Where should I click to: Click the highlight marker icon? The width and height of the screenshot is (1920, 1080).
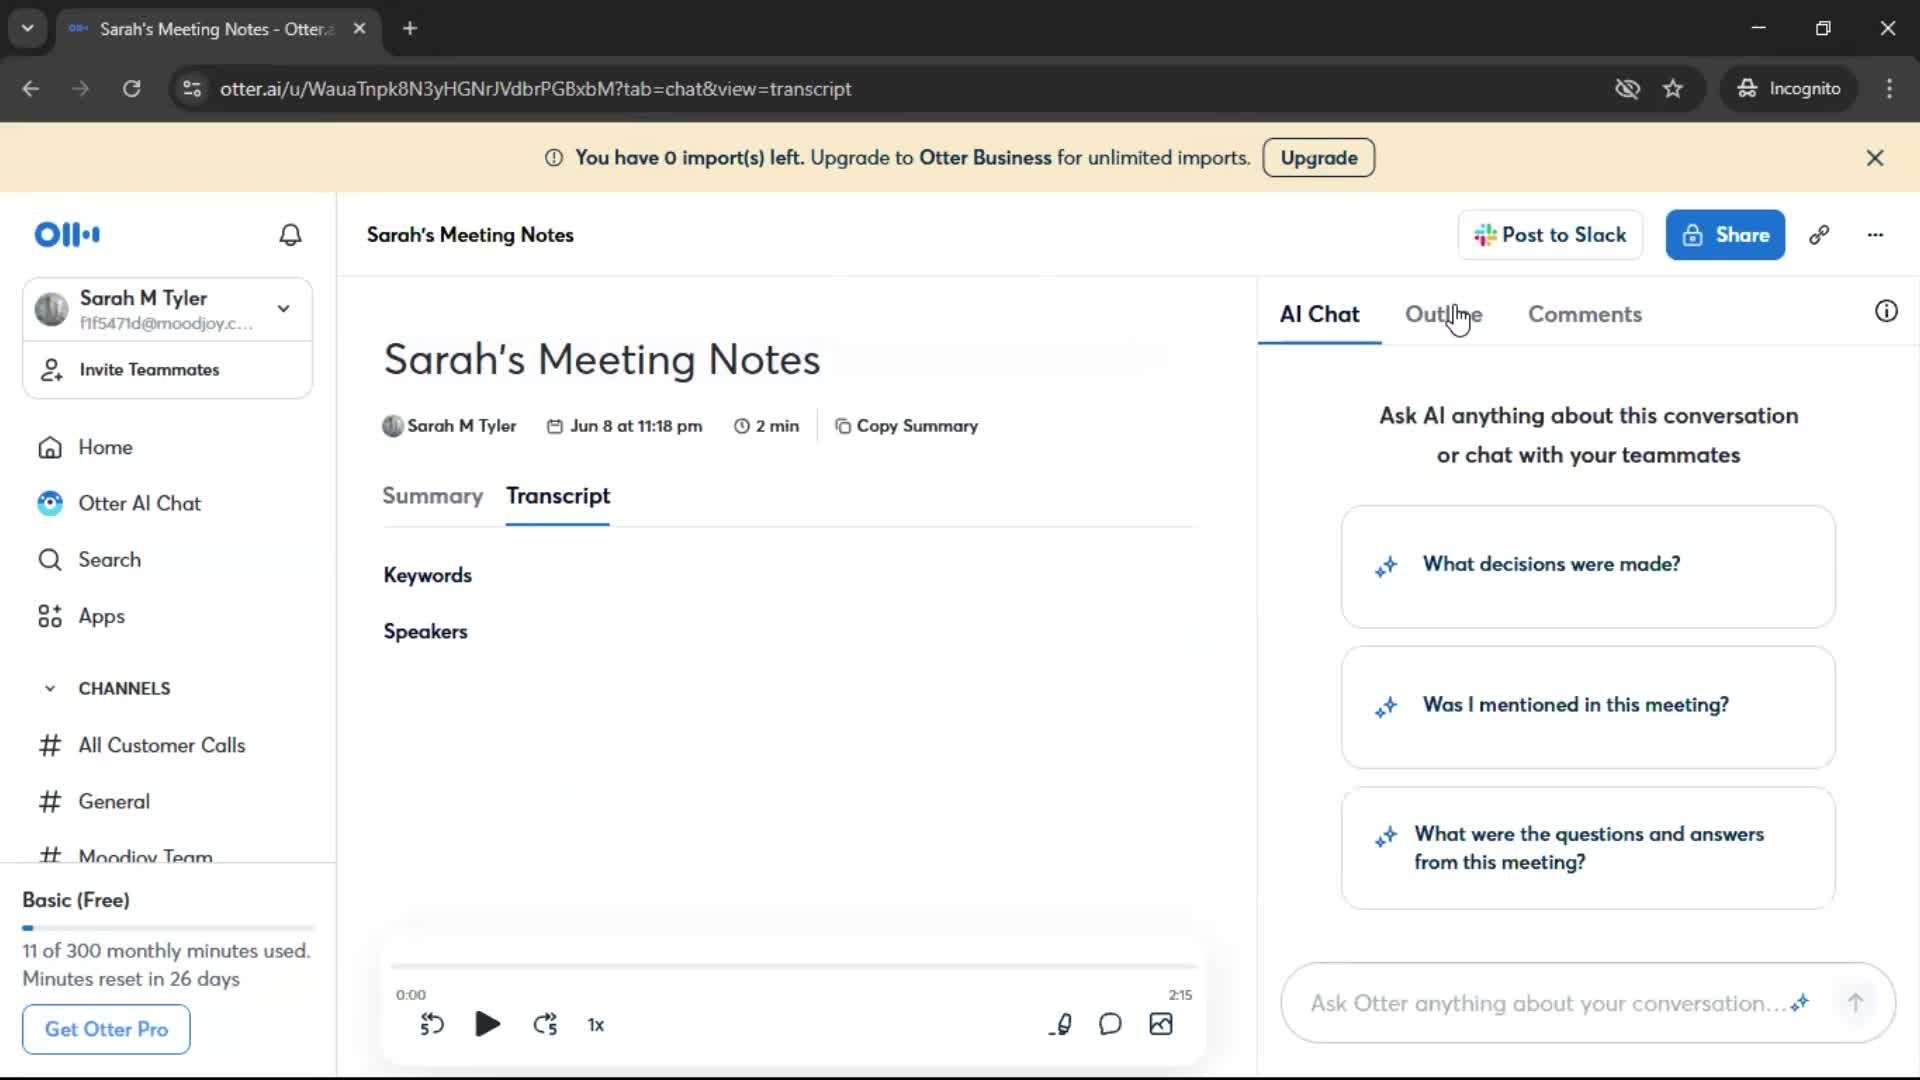(x=1061, y=1024)
